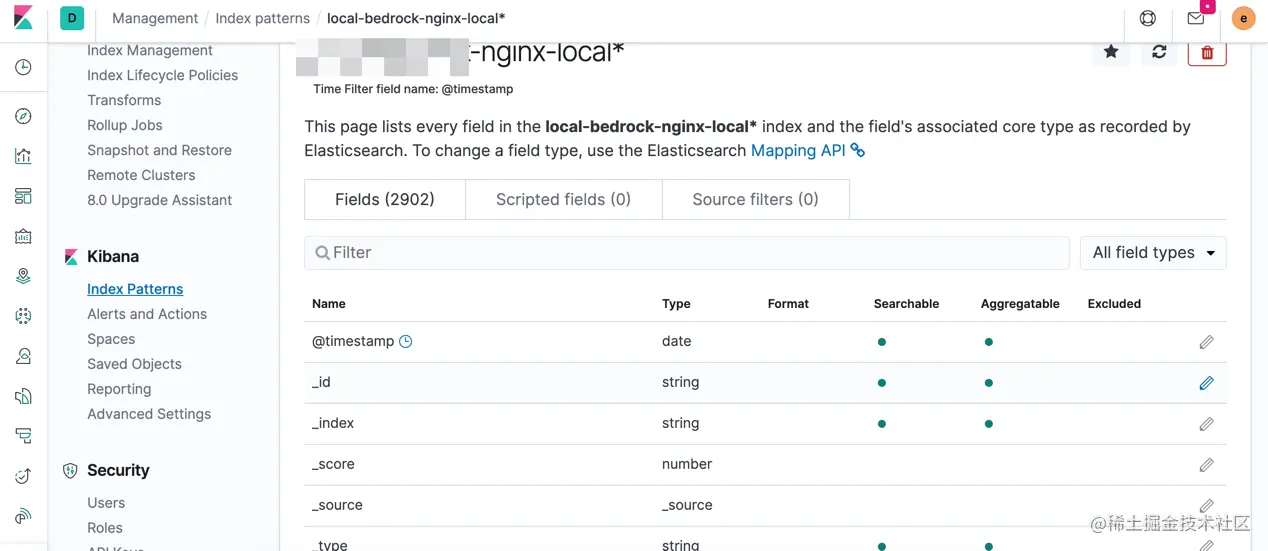The image size is (1268, 551).
Task: Go to Saved Objects in sidebar
Action: 134,364
